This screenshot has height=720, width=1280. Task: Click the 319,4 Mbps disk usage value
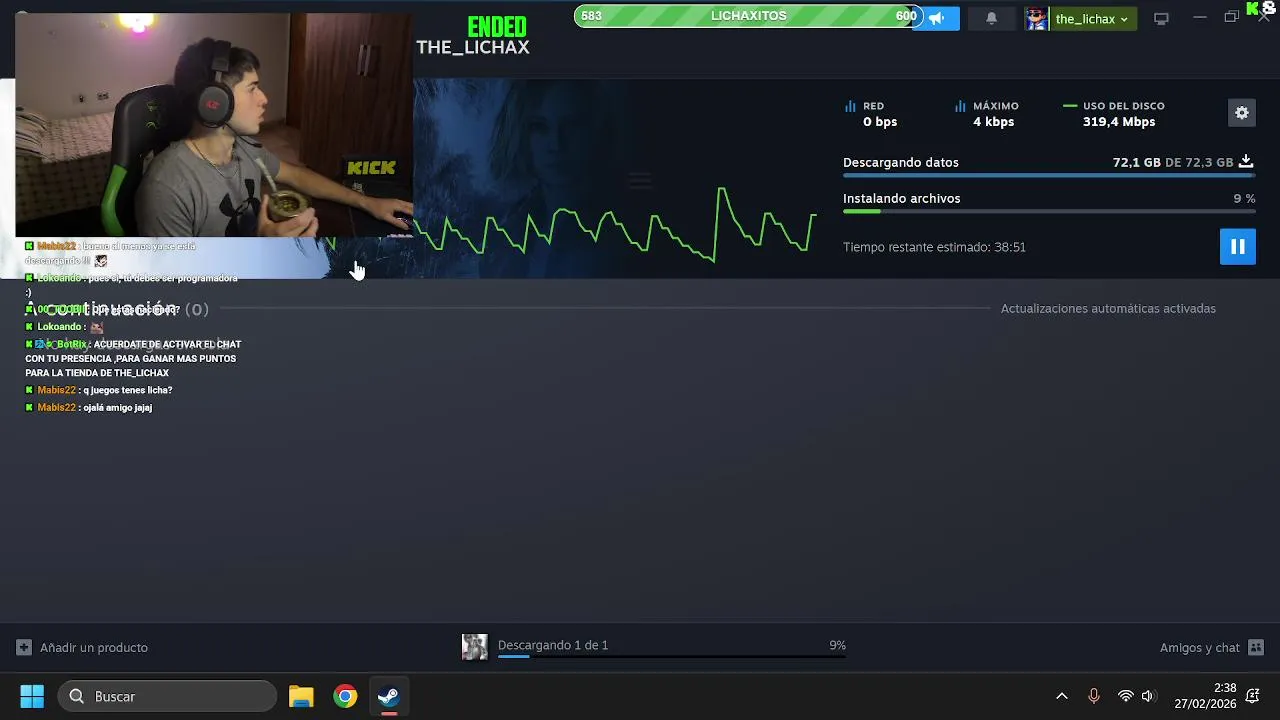(x=1119, y=122)
